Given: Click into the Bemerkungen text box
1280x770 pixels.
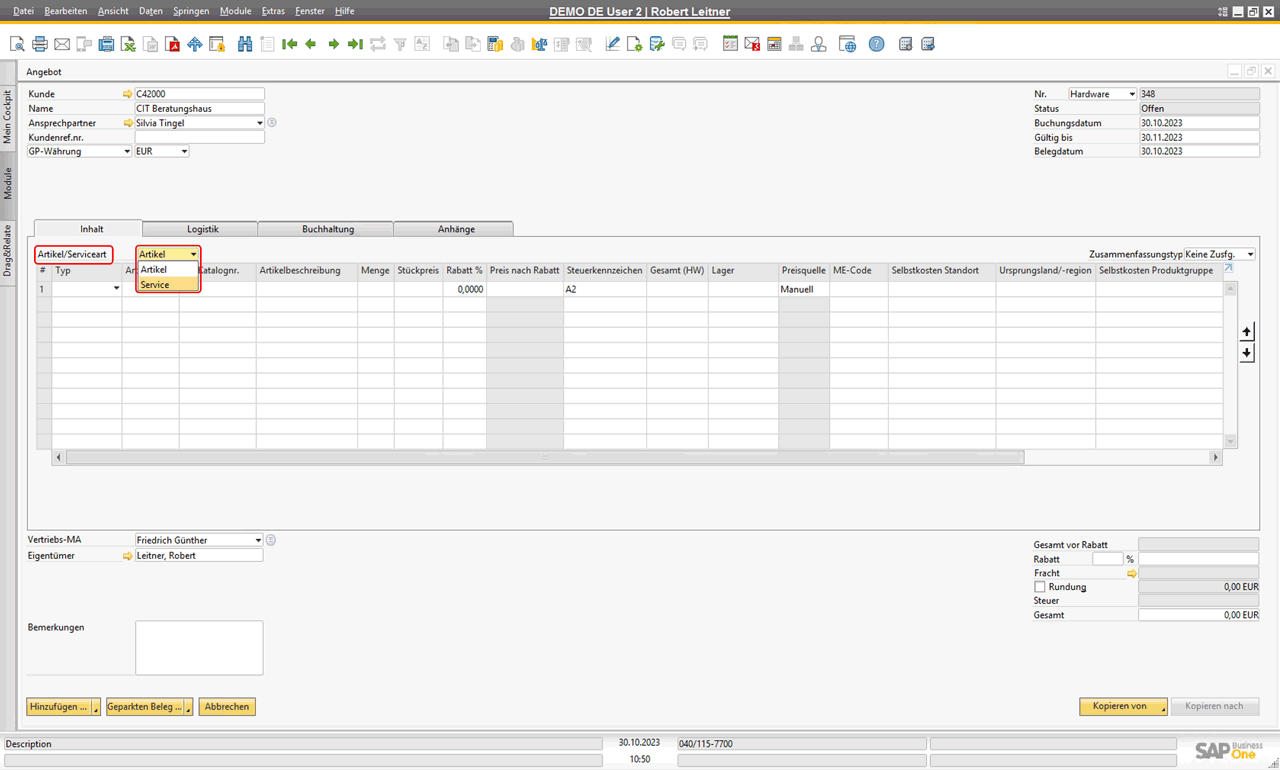Looking at the screenshot, I should [x=199, y=647].
